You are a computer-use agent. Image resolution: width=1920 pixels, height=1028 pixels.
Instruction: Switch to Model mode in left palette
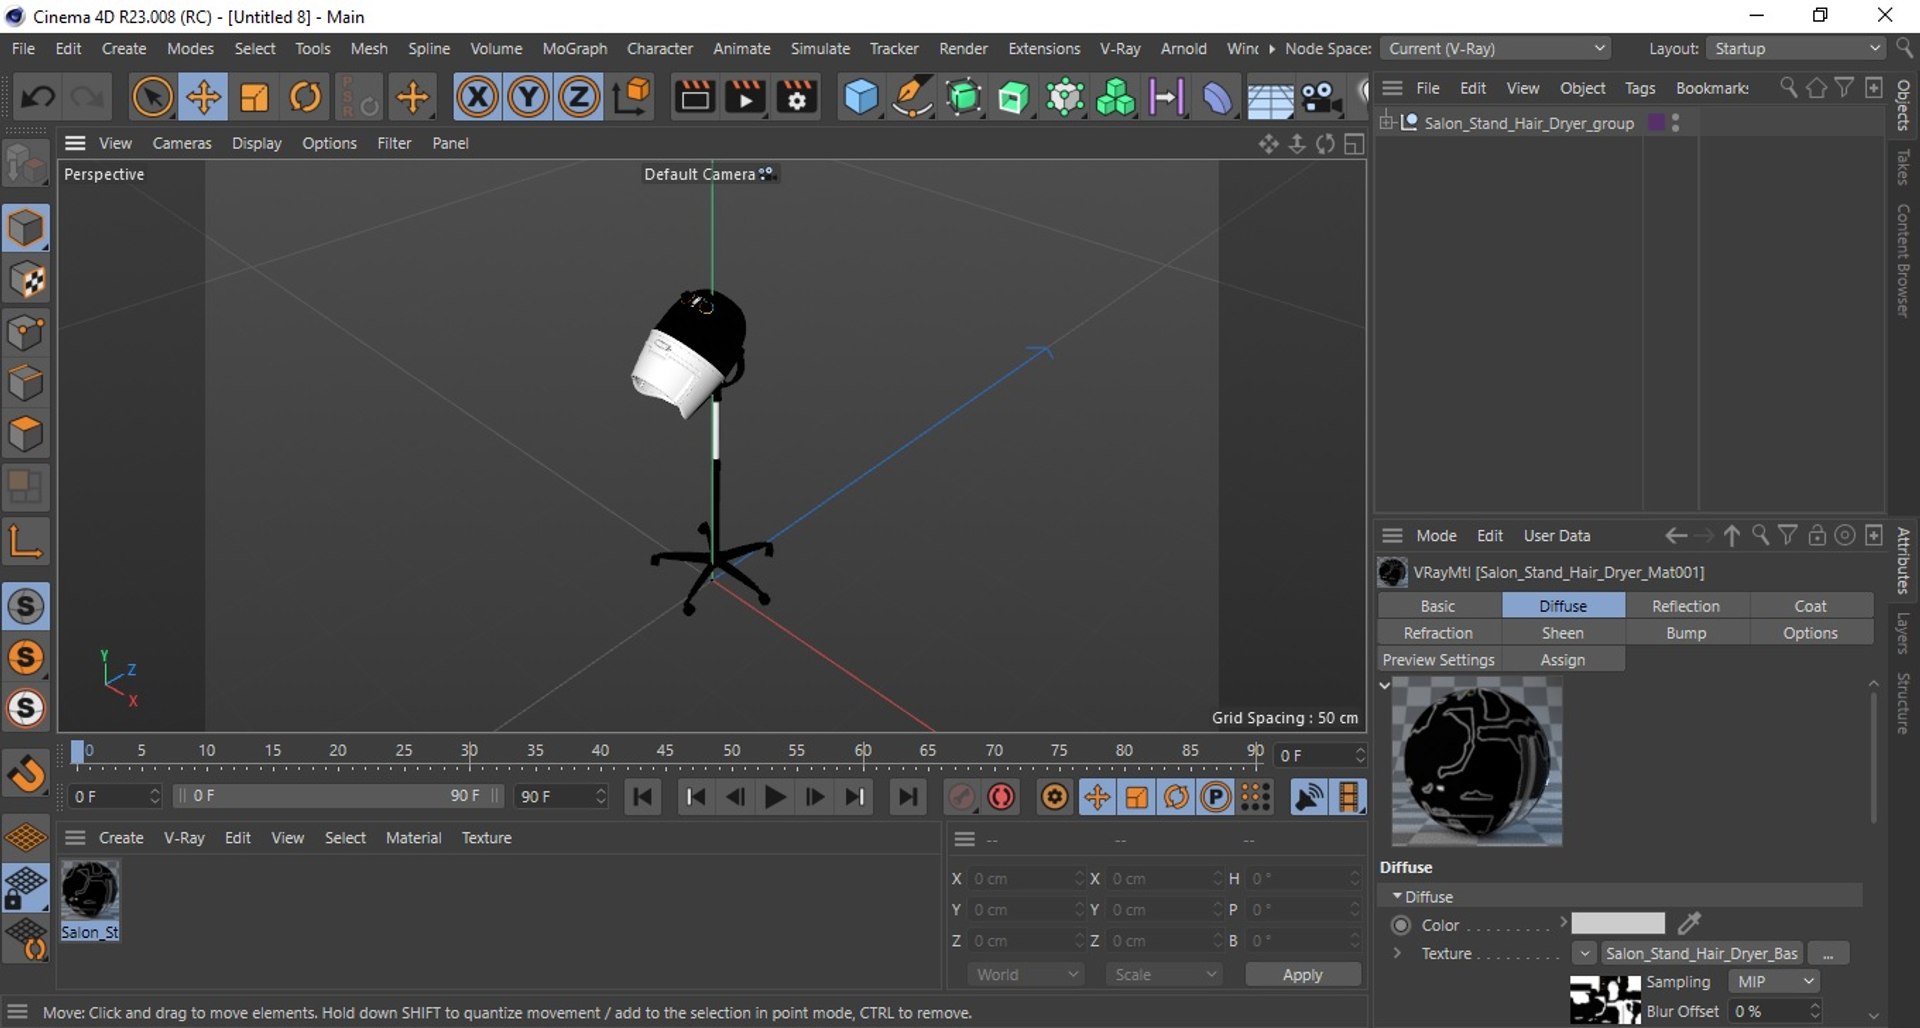click(26, 229)
